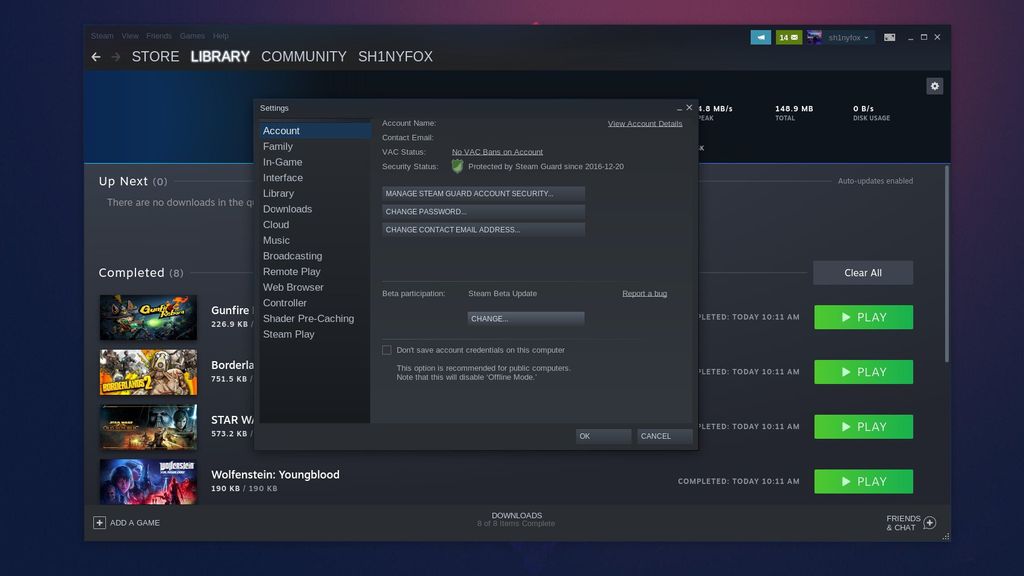Image resolution: width=1024 pixels, height=576 pixels.
Task: Click the green Steam Guard shield icon
Action: coord(457,166)
